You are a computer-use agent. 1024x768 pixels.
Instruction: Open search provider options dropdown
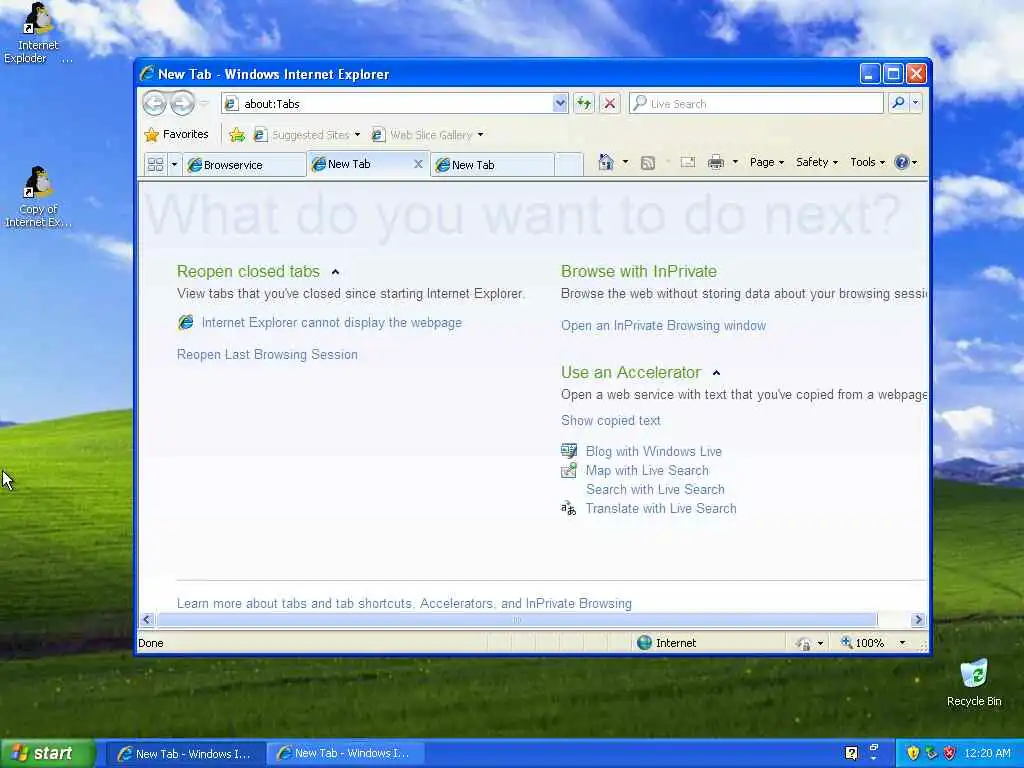916,103
